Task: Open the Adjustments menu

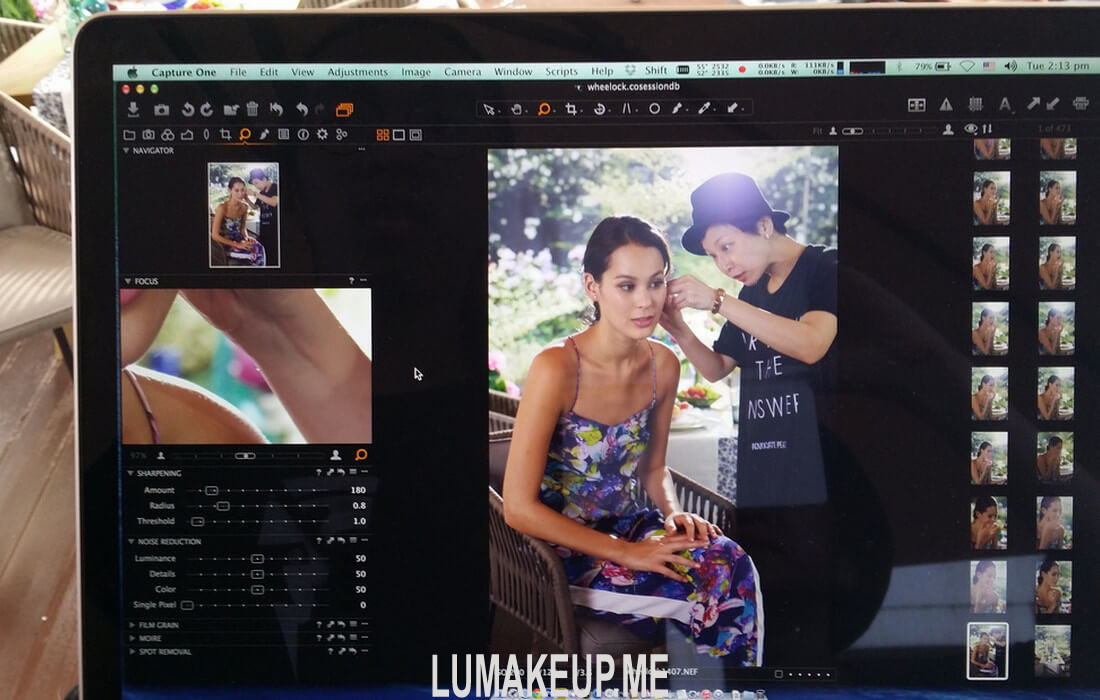Action: (357, 72)
